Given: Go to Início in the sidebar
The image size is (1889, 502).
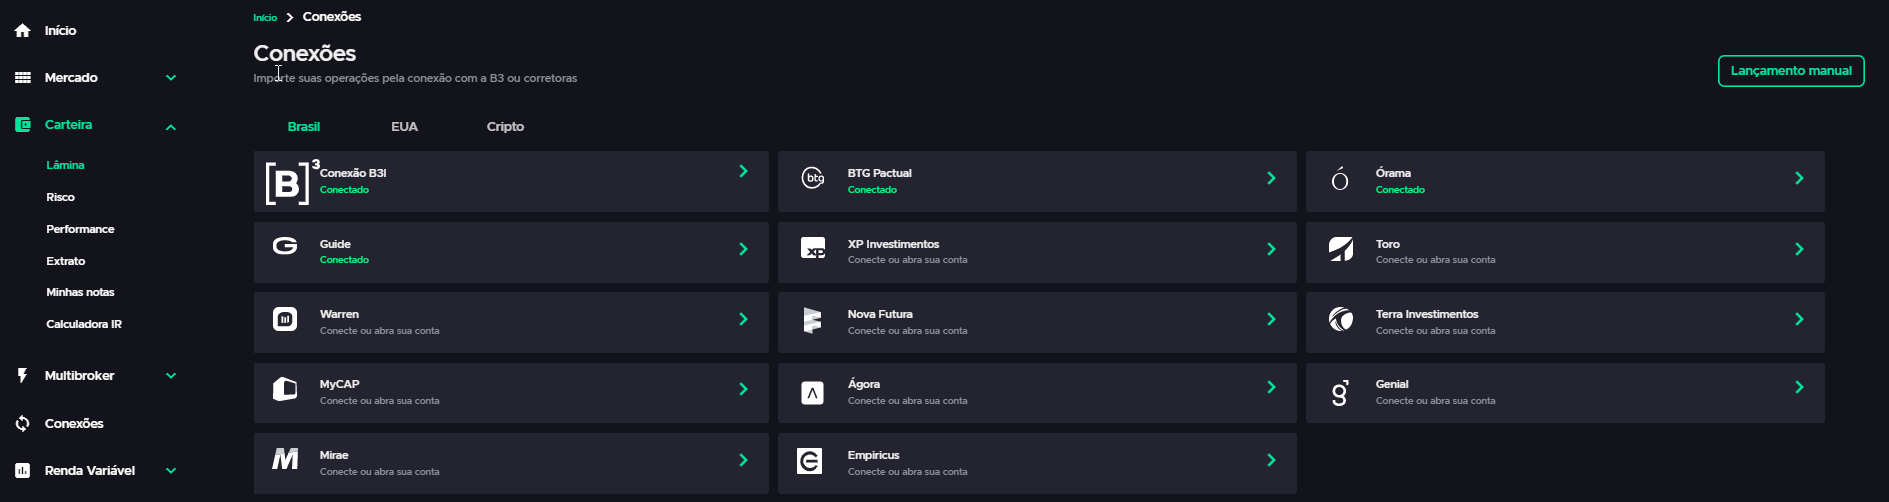Looking at the screenshot, I should click(60, 31).
